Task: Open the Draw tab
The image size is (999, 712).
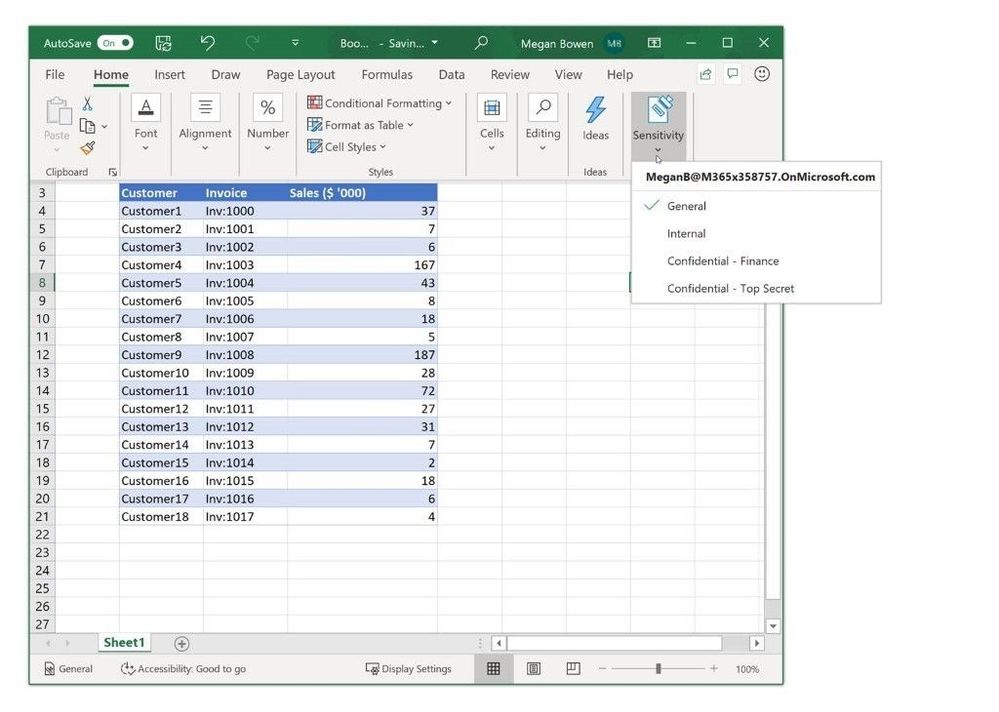Action: [226, 75]
